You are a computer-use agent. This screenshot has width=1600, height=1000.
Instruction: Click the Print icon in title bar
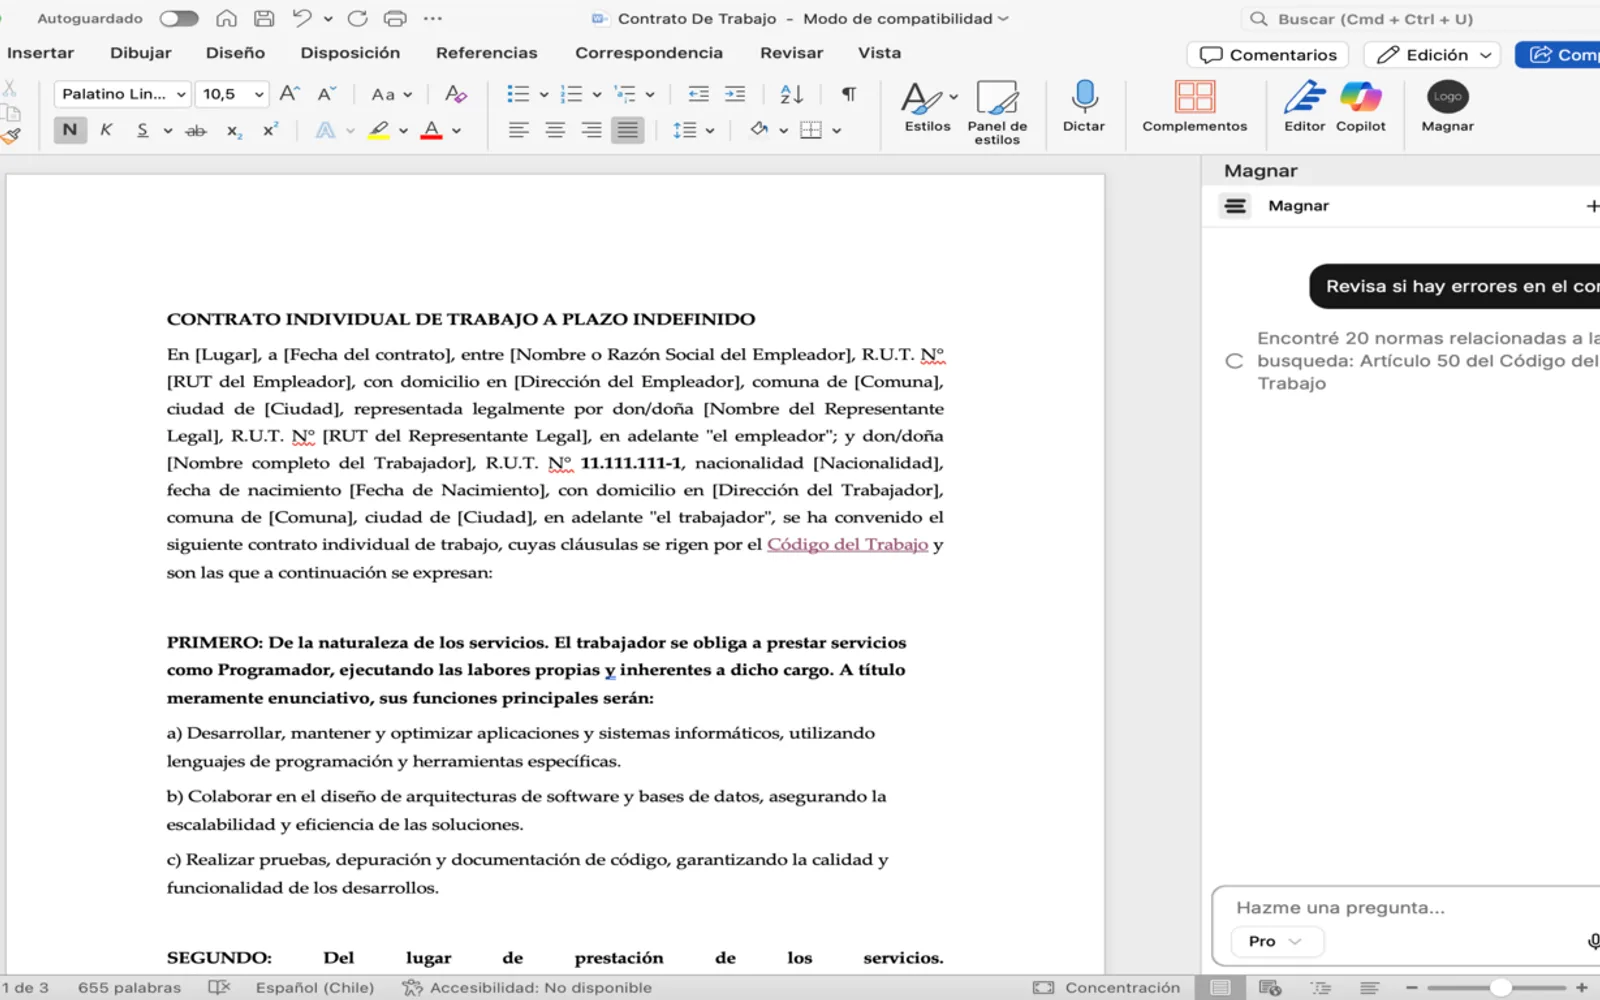395,18
